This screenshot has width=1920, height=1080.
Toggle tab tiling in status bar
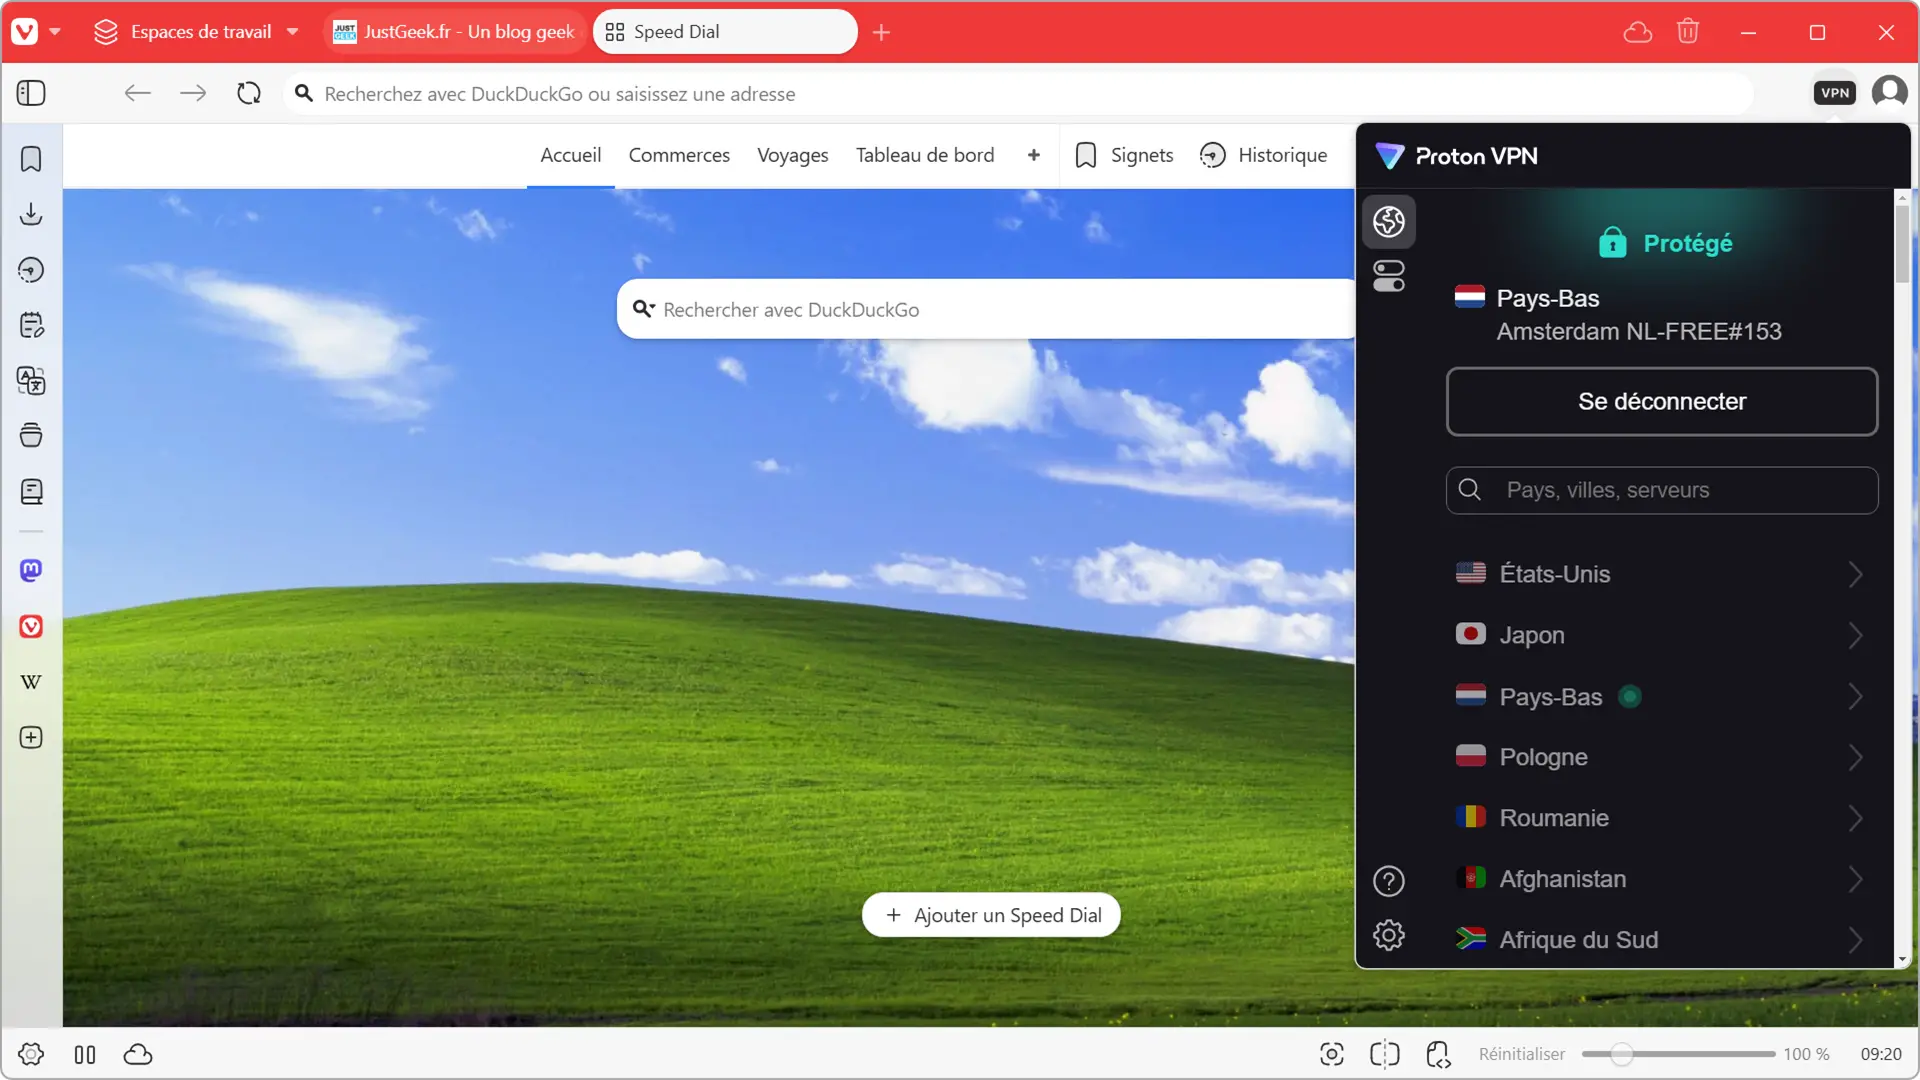85,1054
